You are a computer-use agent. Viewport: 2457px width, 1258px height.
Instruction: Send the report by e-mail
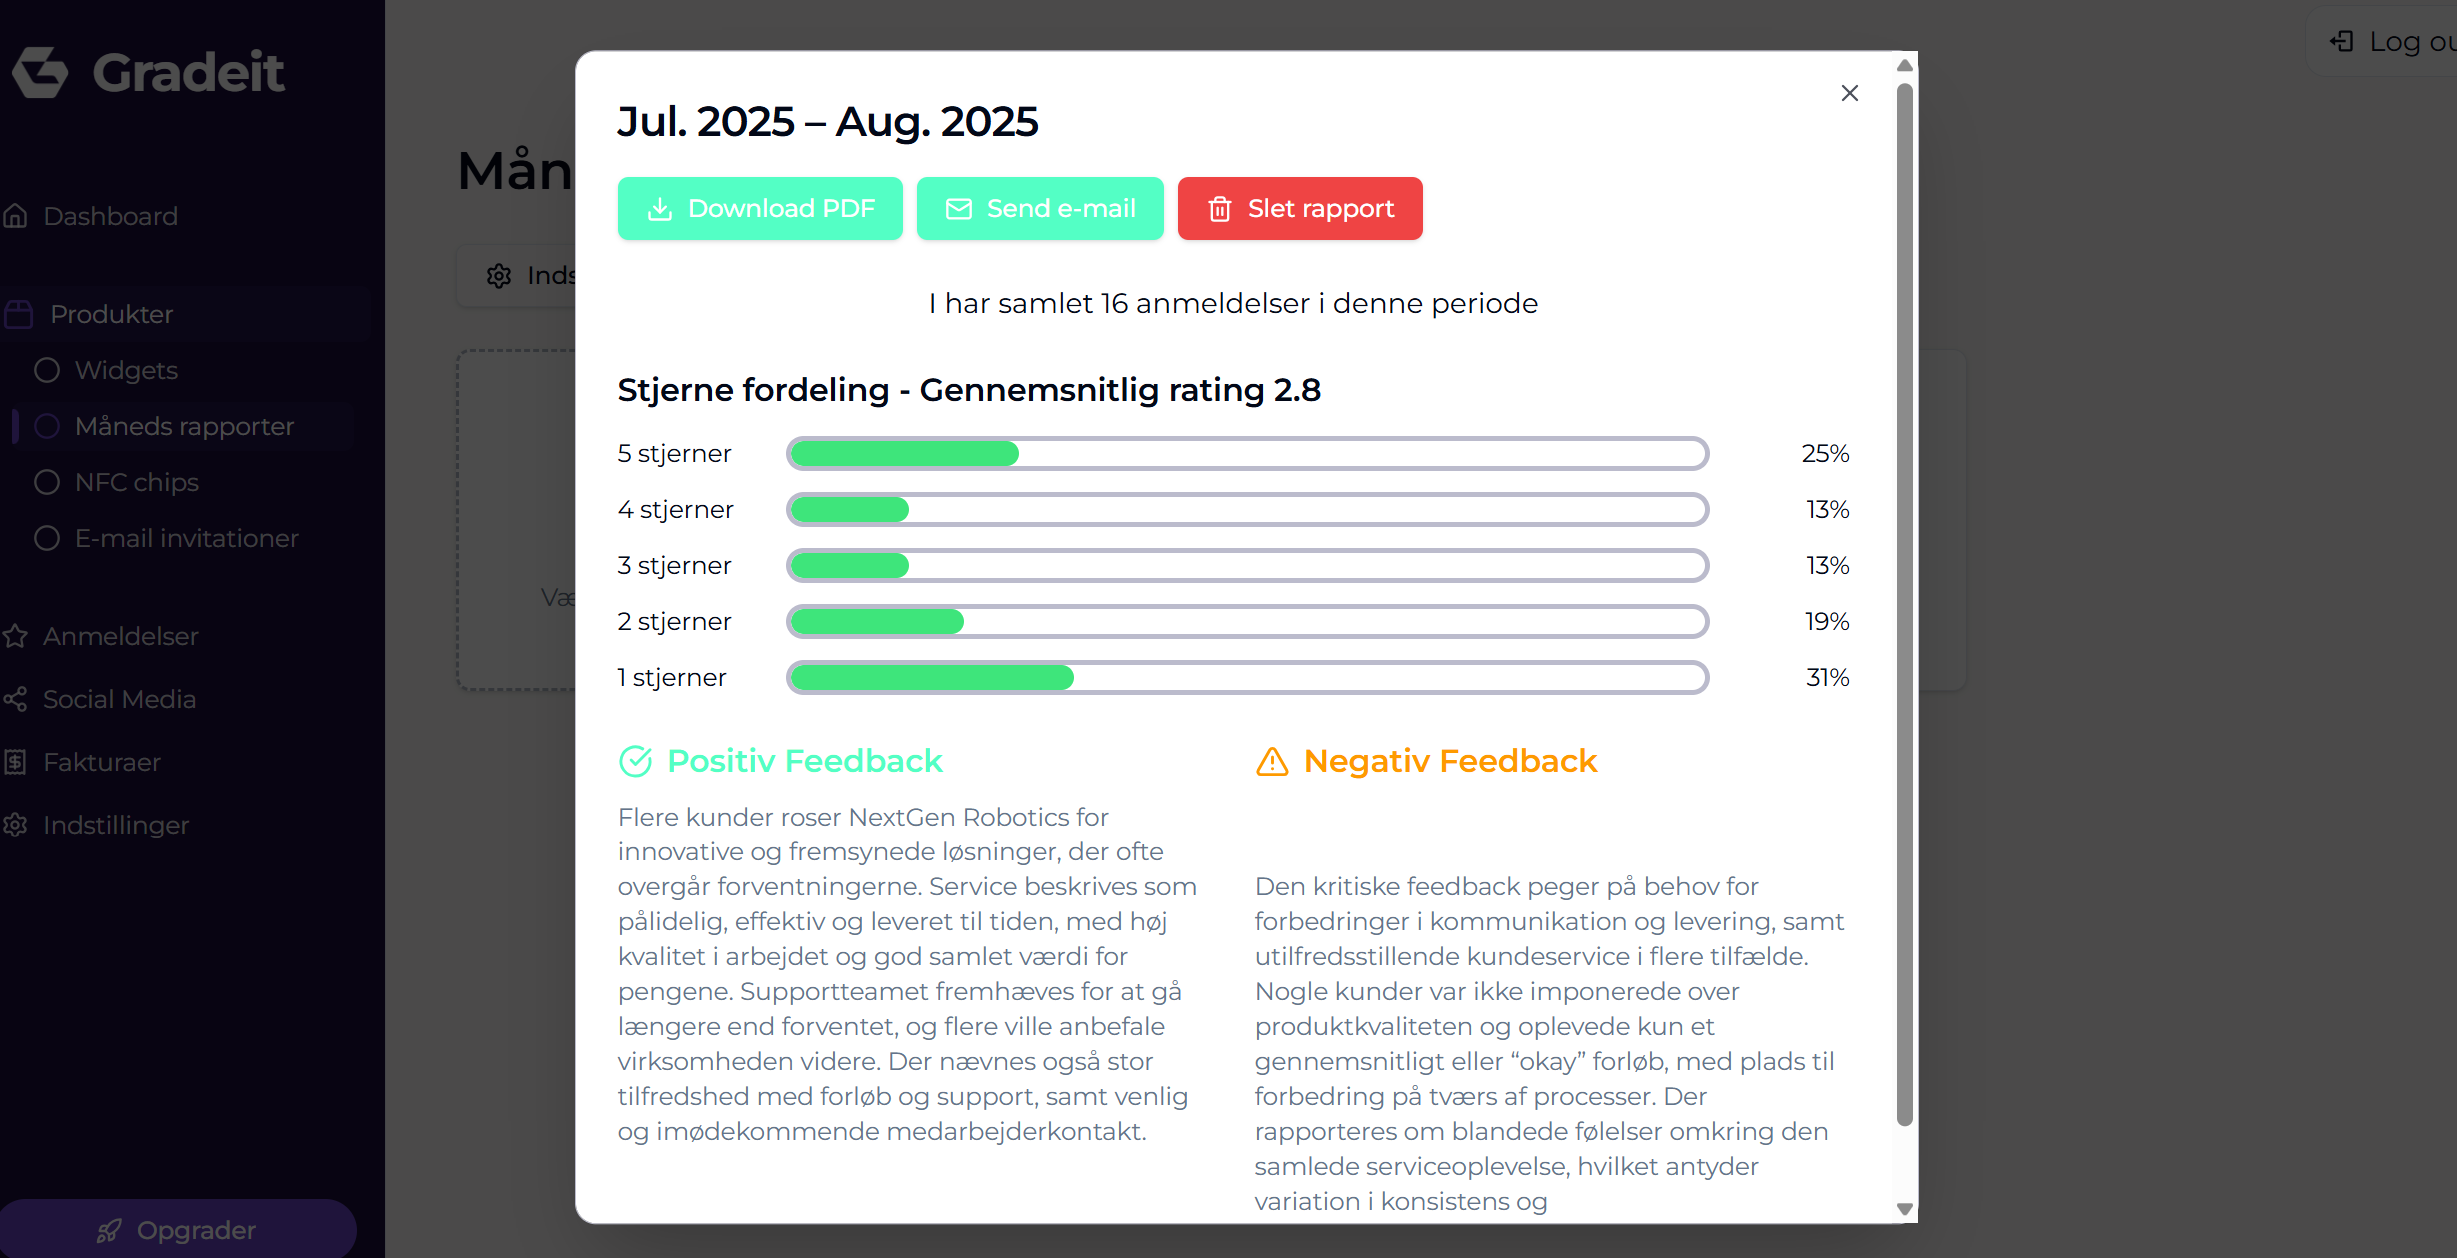(1040, 208)
